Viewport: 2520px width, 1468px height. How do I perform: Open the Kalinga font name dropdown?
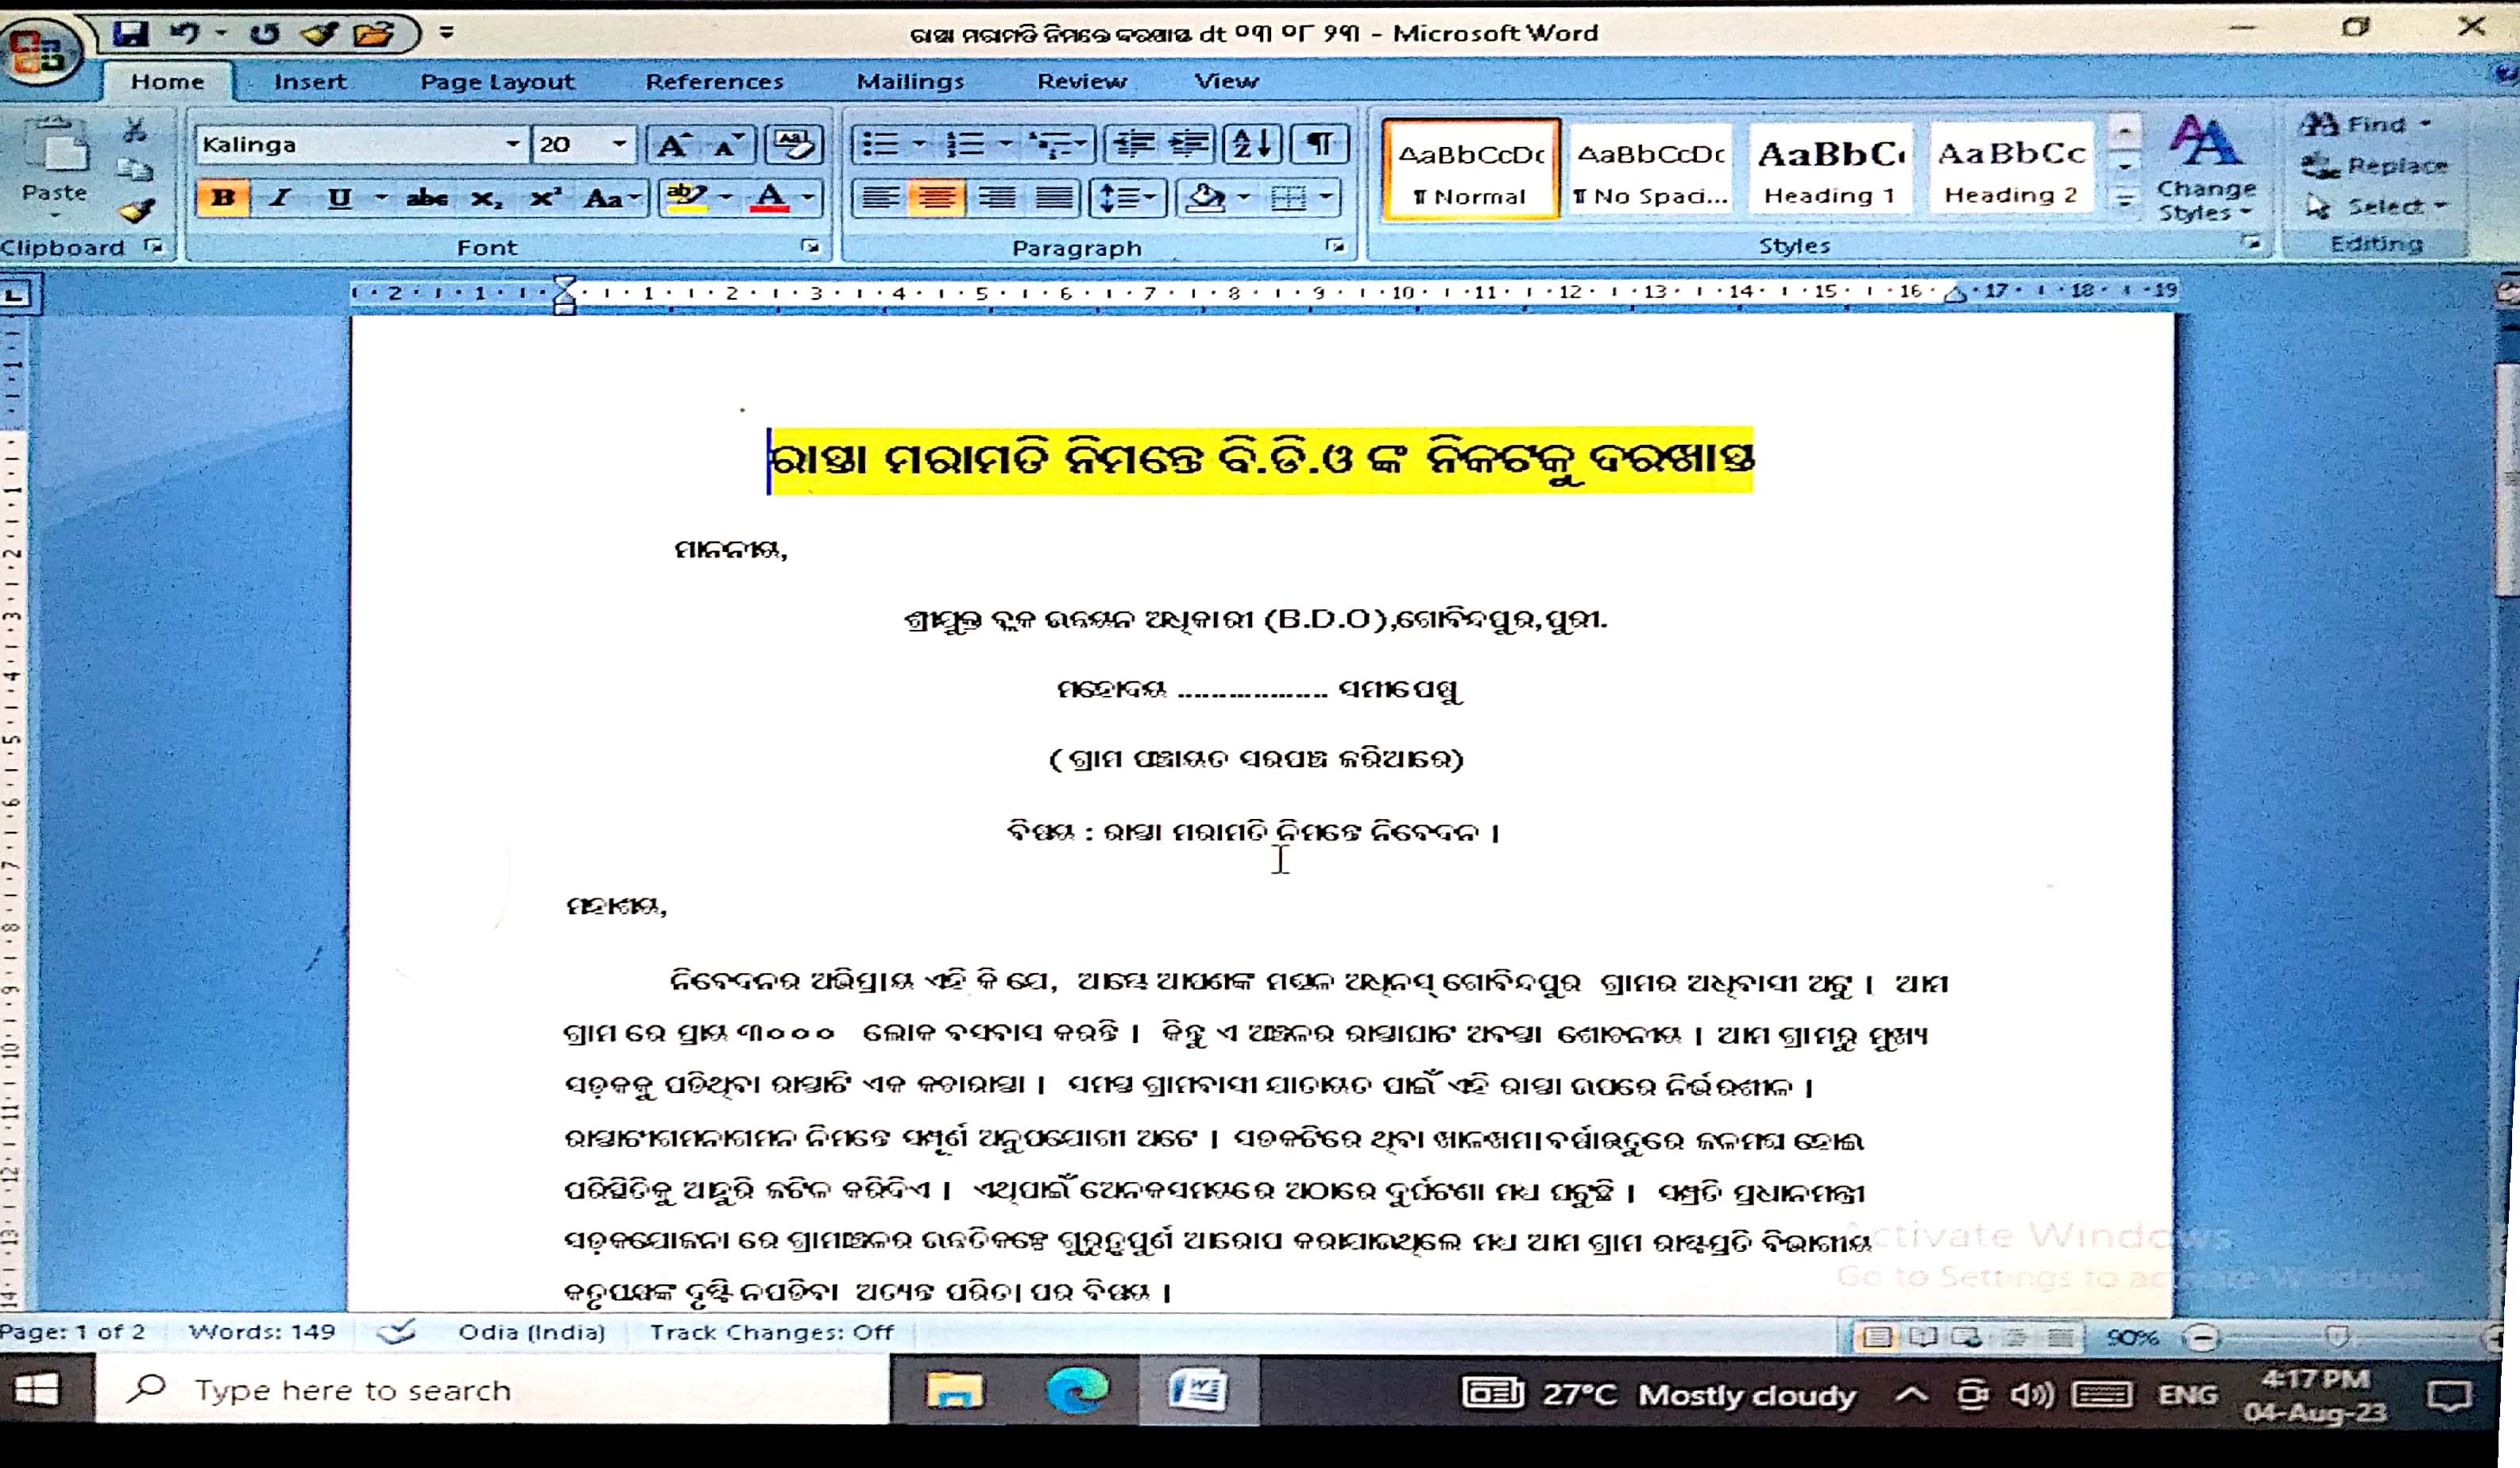512,144
